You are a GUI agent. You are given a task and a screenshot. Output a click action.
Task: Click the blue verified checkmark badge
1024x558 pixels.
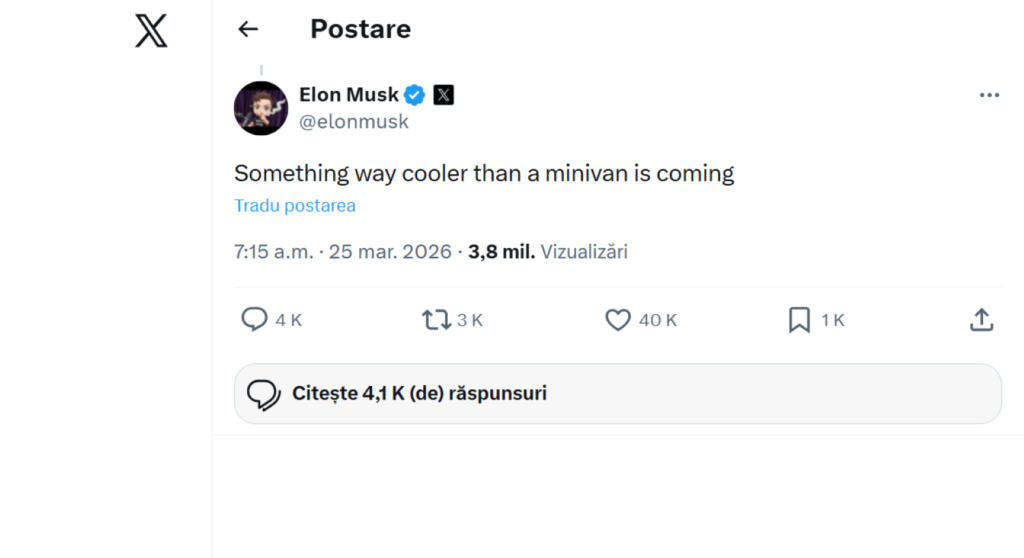[x=415, y=96]
